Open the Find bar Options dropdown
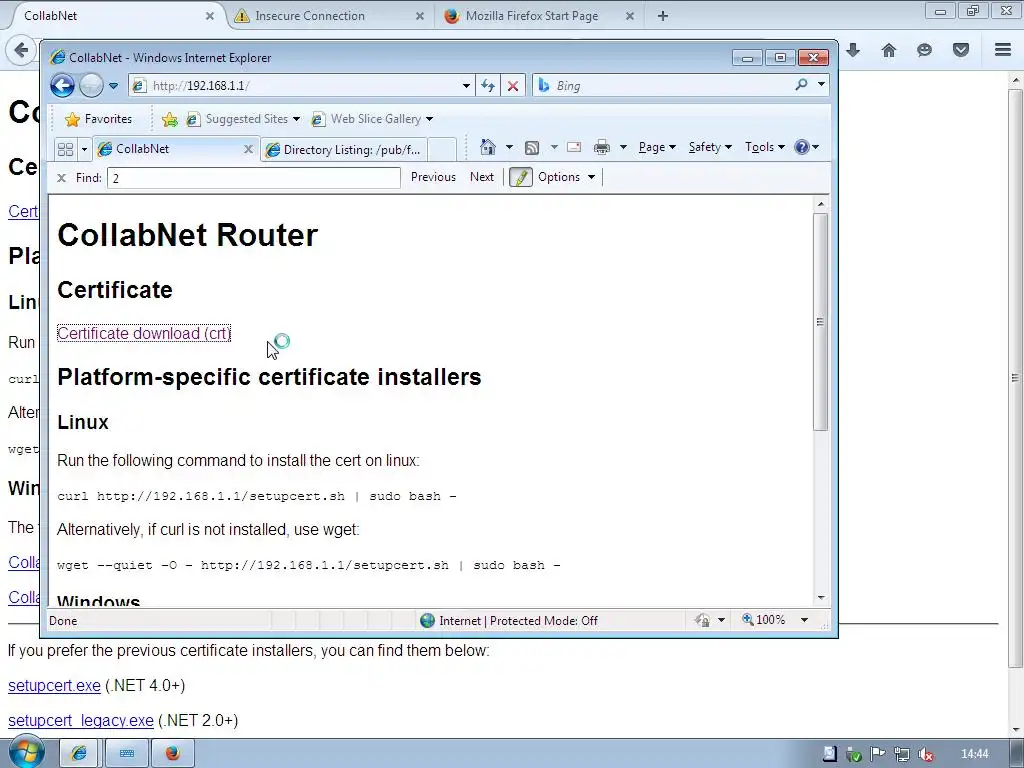Viewport: 1024px width, 768px height. point(566,177)
